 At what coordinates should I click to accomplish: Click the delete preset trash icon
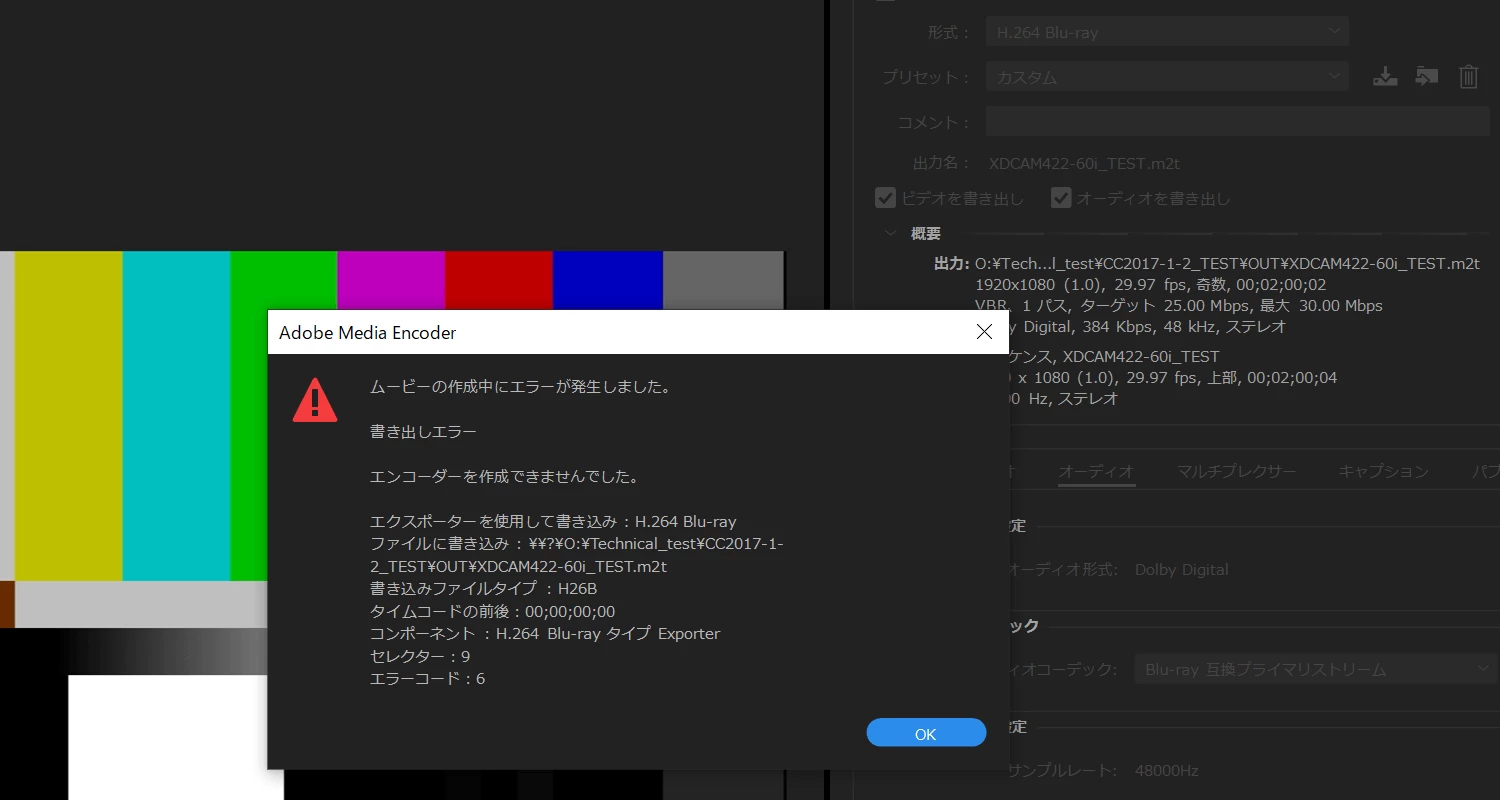point(1468,77)
